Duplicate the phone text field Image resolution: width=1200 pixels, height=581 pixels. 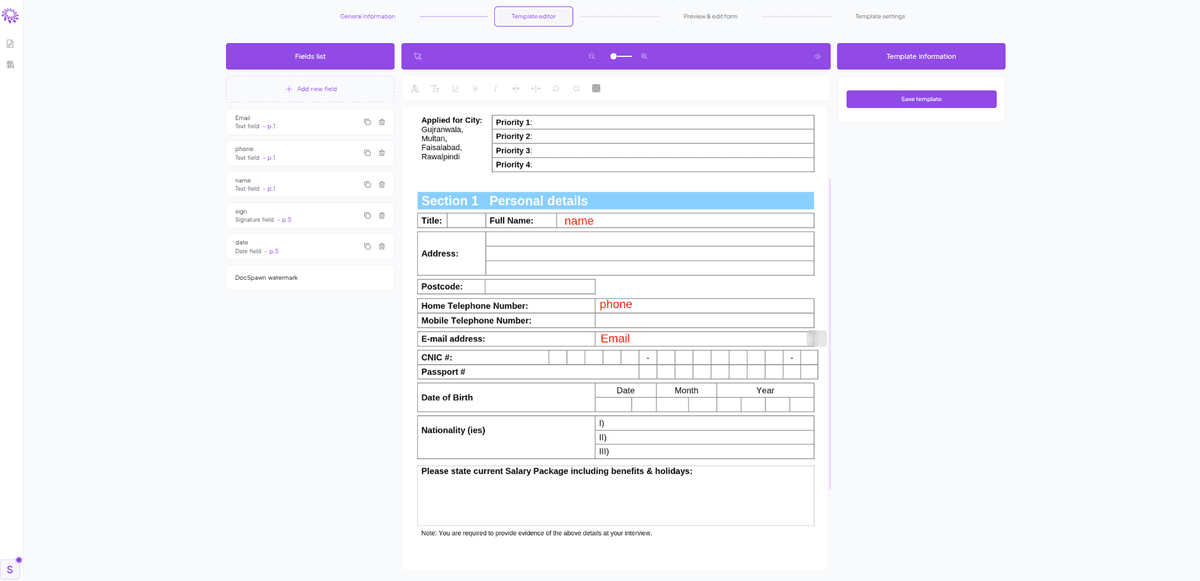pos(365,152)
